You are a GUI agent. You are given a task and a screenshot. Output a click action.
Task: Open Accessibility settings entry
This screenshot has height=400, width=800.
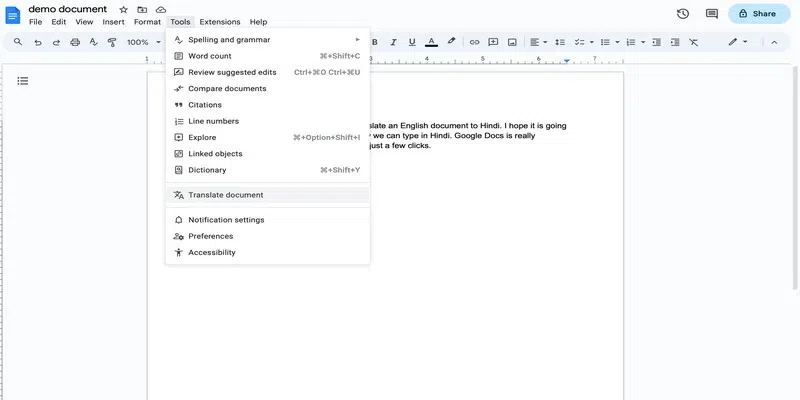tap(268, 253)
